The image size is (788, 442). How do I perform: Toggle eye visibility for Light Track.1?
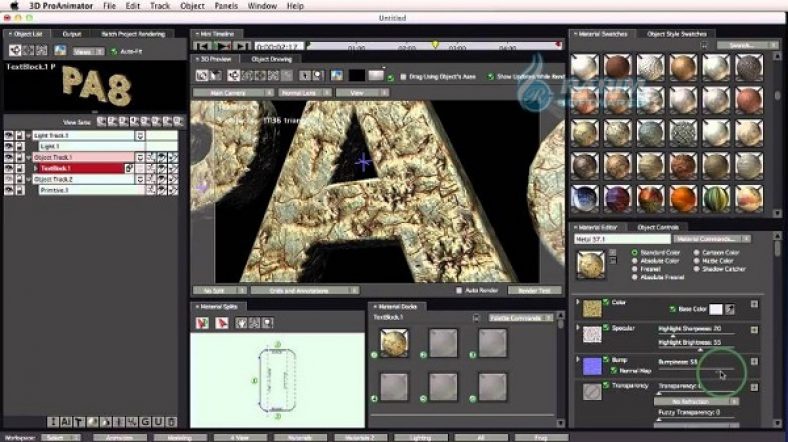click(9, 135)
